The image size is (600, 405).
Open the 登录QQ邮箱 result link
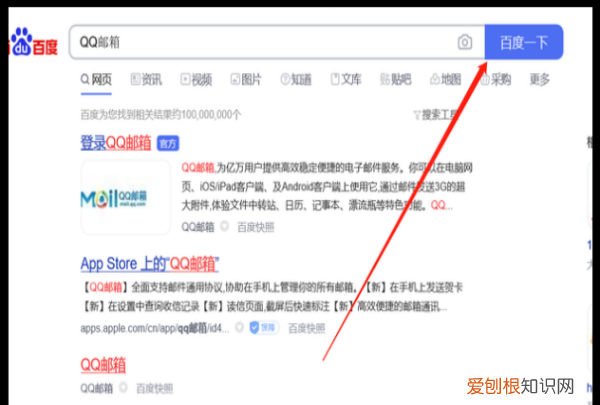tap(116, 143)
